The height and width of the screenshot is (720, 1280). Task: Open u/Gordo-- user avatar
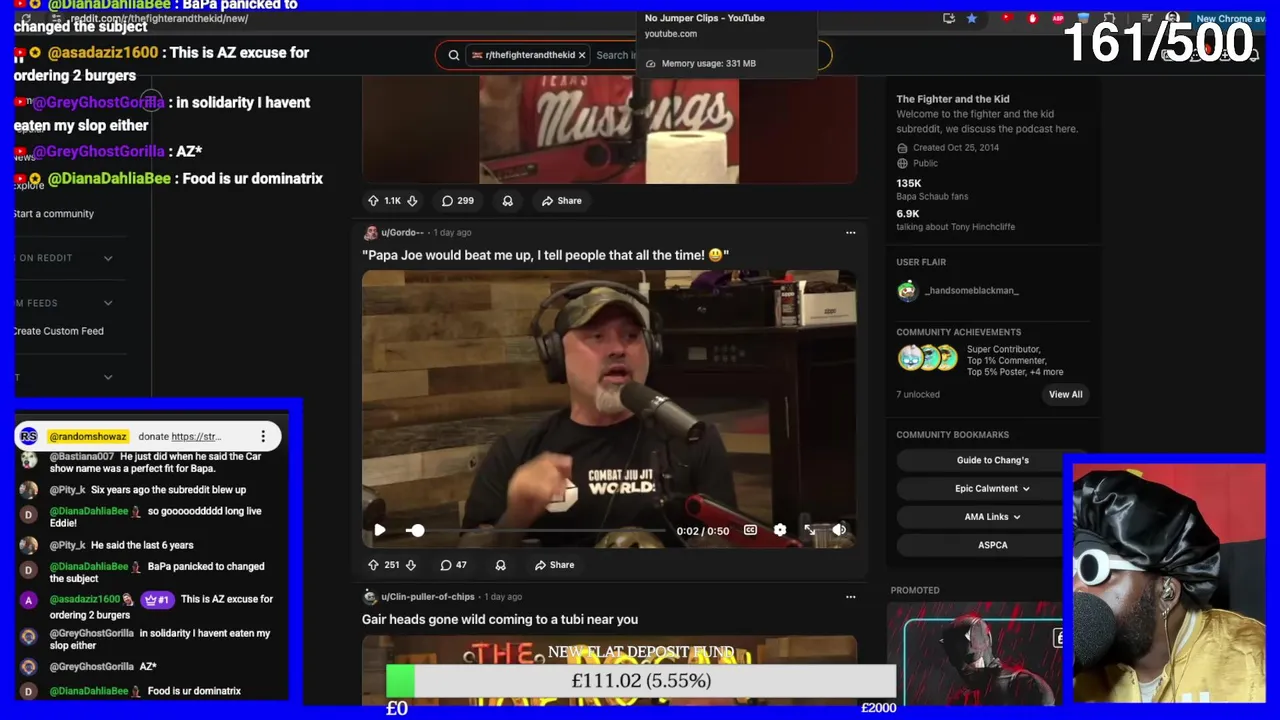coord(370,233)
